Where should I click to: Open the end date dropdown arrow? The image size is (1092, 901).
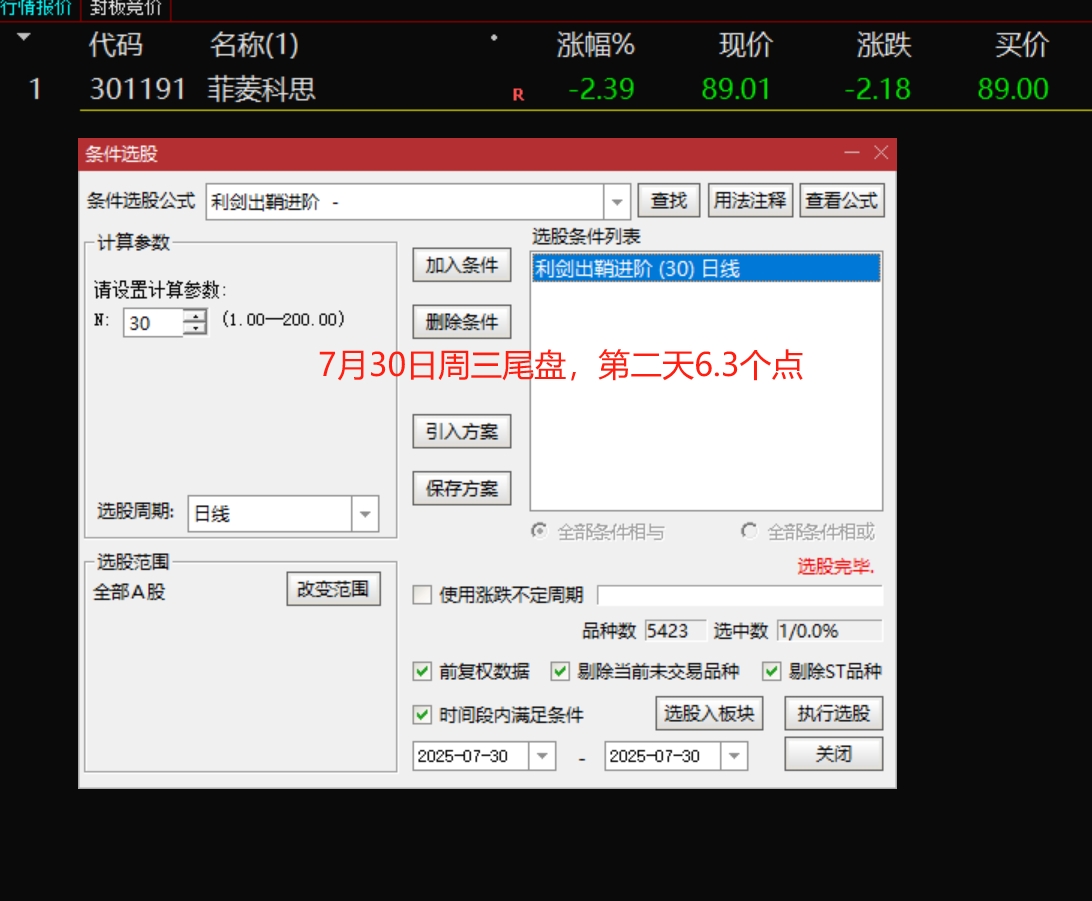[x=734, y=756]
